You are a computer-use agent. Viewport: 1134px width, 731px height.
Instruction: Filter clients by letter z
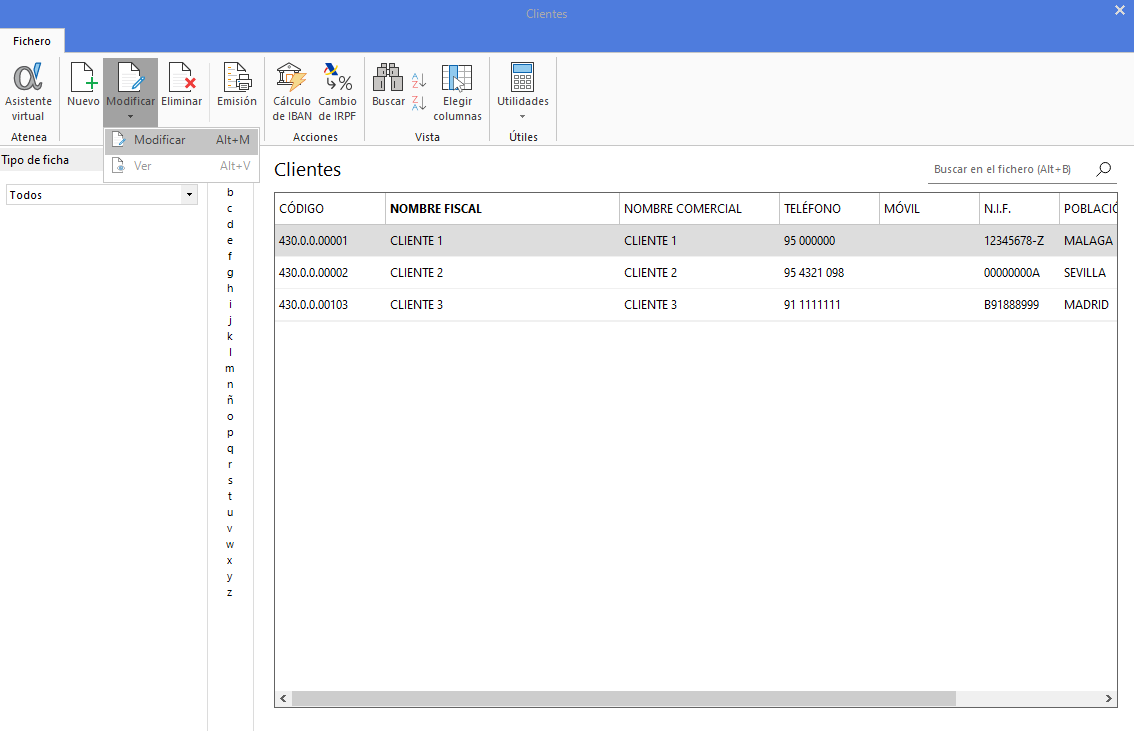[x=230, y=592]
